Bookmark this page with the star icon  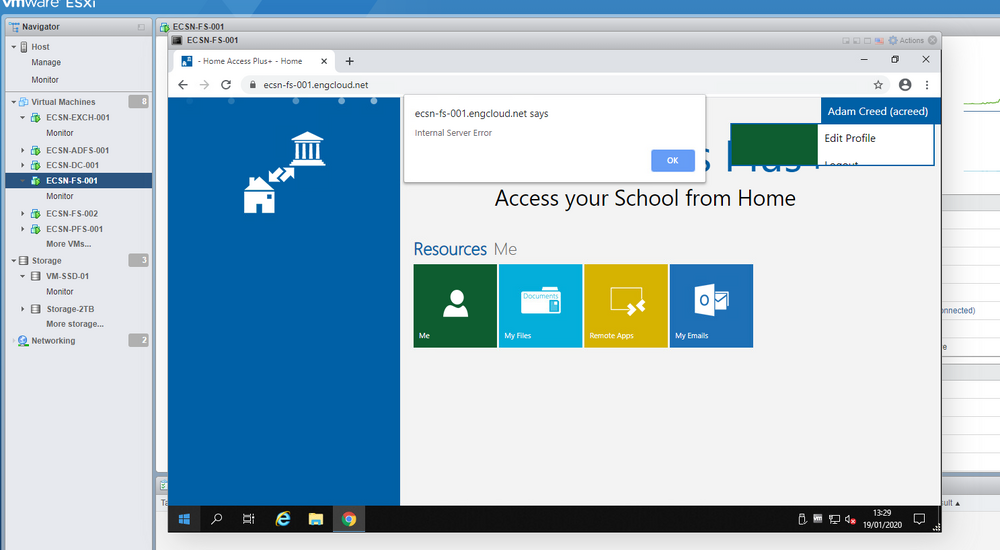pyautogui.click(x=878, y=85)
